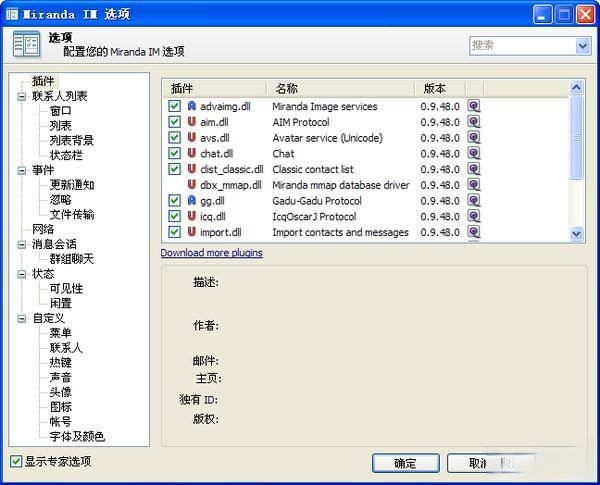Open 可见性 options page
This screenshot has height=485, width=600.
click(x=66, y=289)
